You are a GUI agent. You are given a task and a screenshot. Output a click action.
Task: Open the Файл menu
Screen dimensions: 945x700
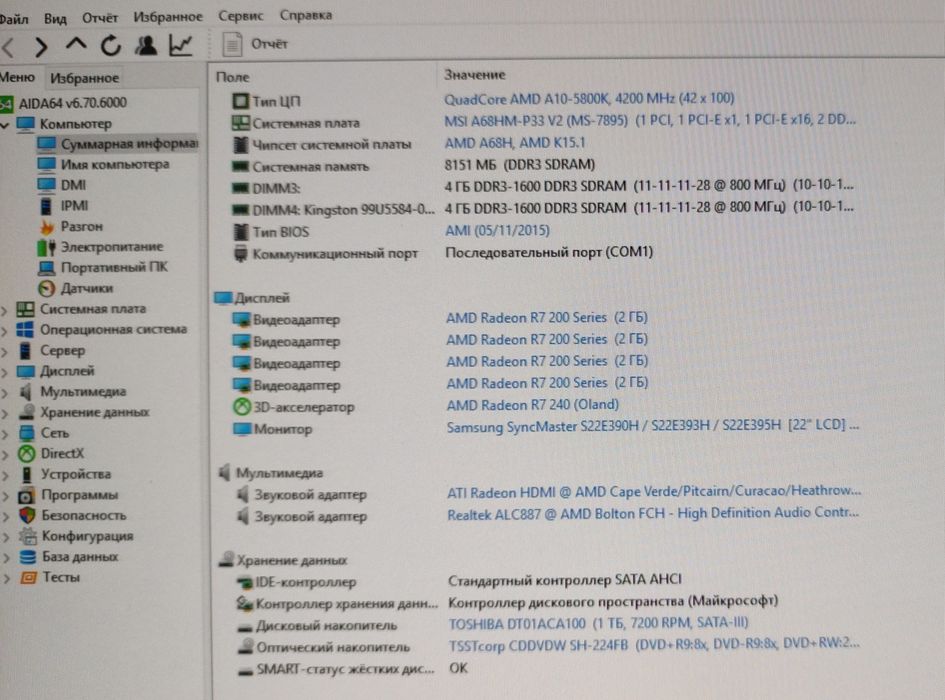tap(13, 19)
